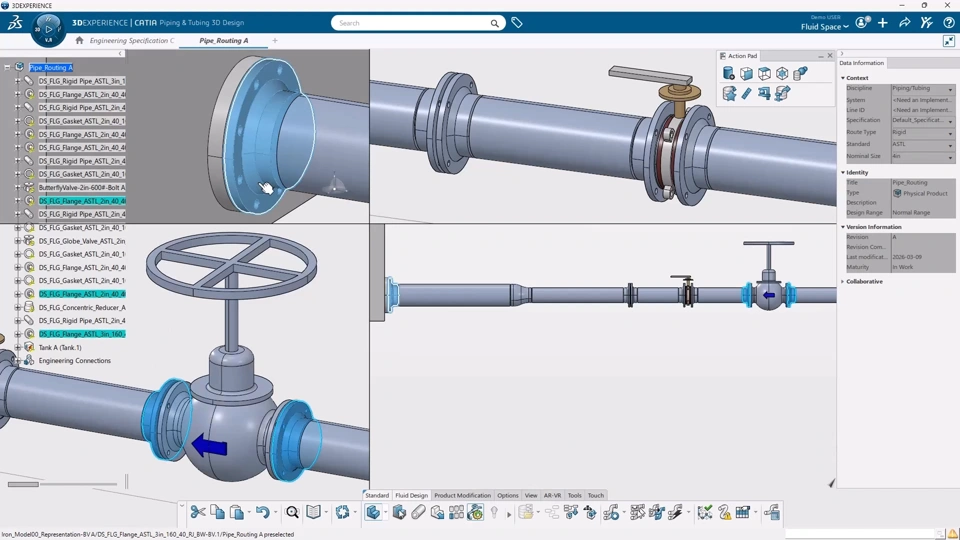Switch to the Standard toolbar tab
This screenshot has height=540, width=960.
point(377,495)
